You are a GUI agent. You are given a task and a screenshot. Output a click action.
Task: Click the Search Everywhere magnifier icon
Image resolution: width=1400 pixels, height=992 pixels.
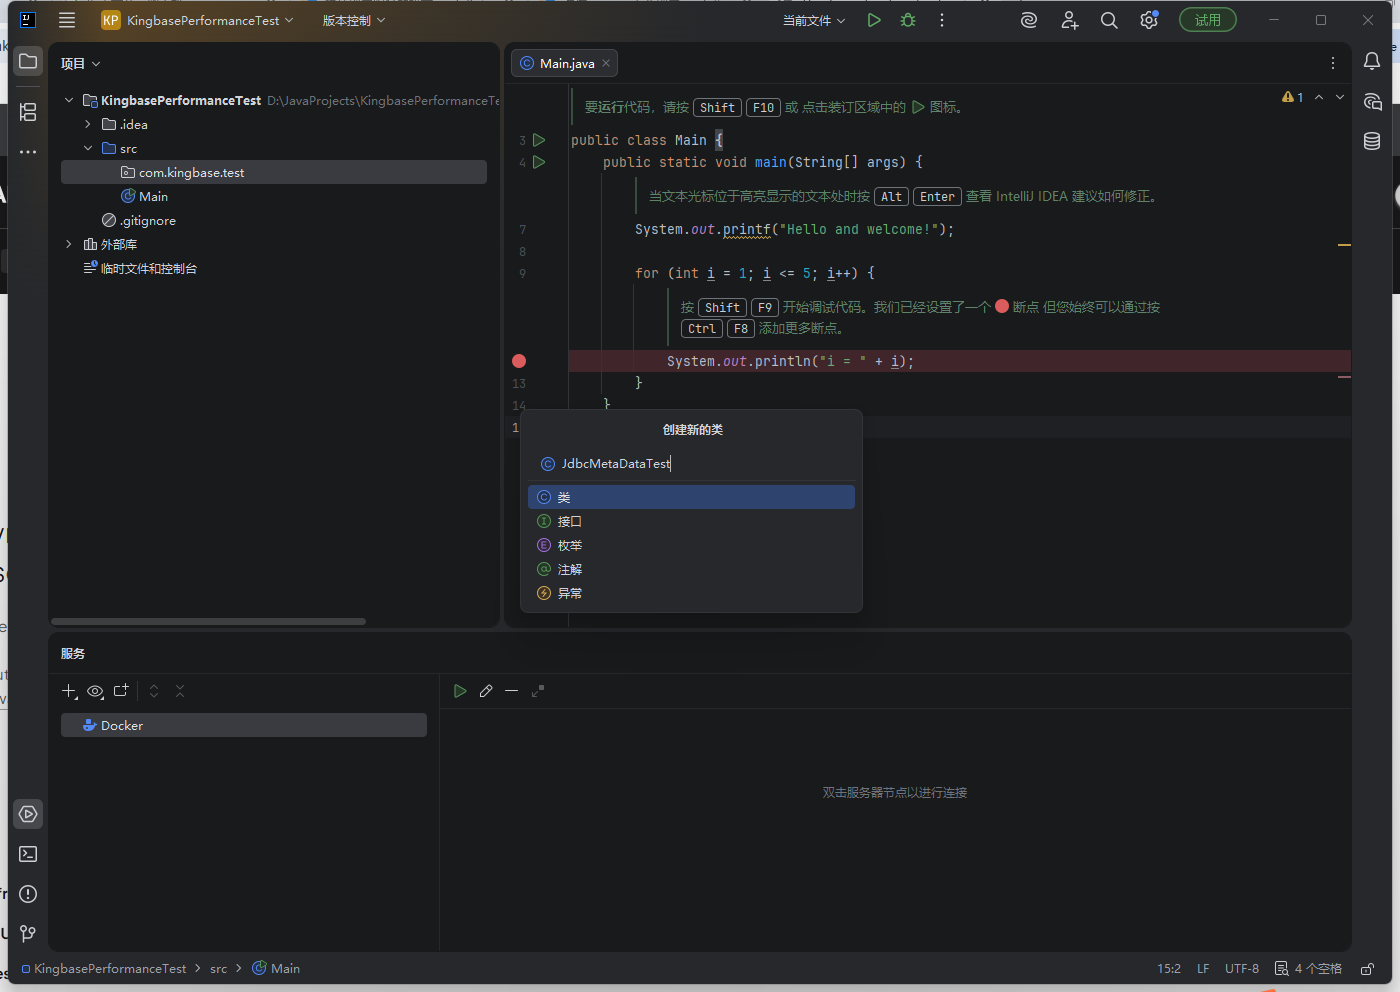point(1109,20)
